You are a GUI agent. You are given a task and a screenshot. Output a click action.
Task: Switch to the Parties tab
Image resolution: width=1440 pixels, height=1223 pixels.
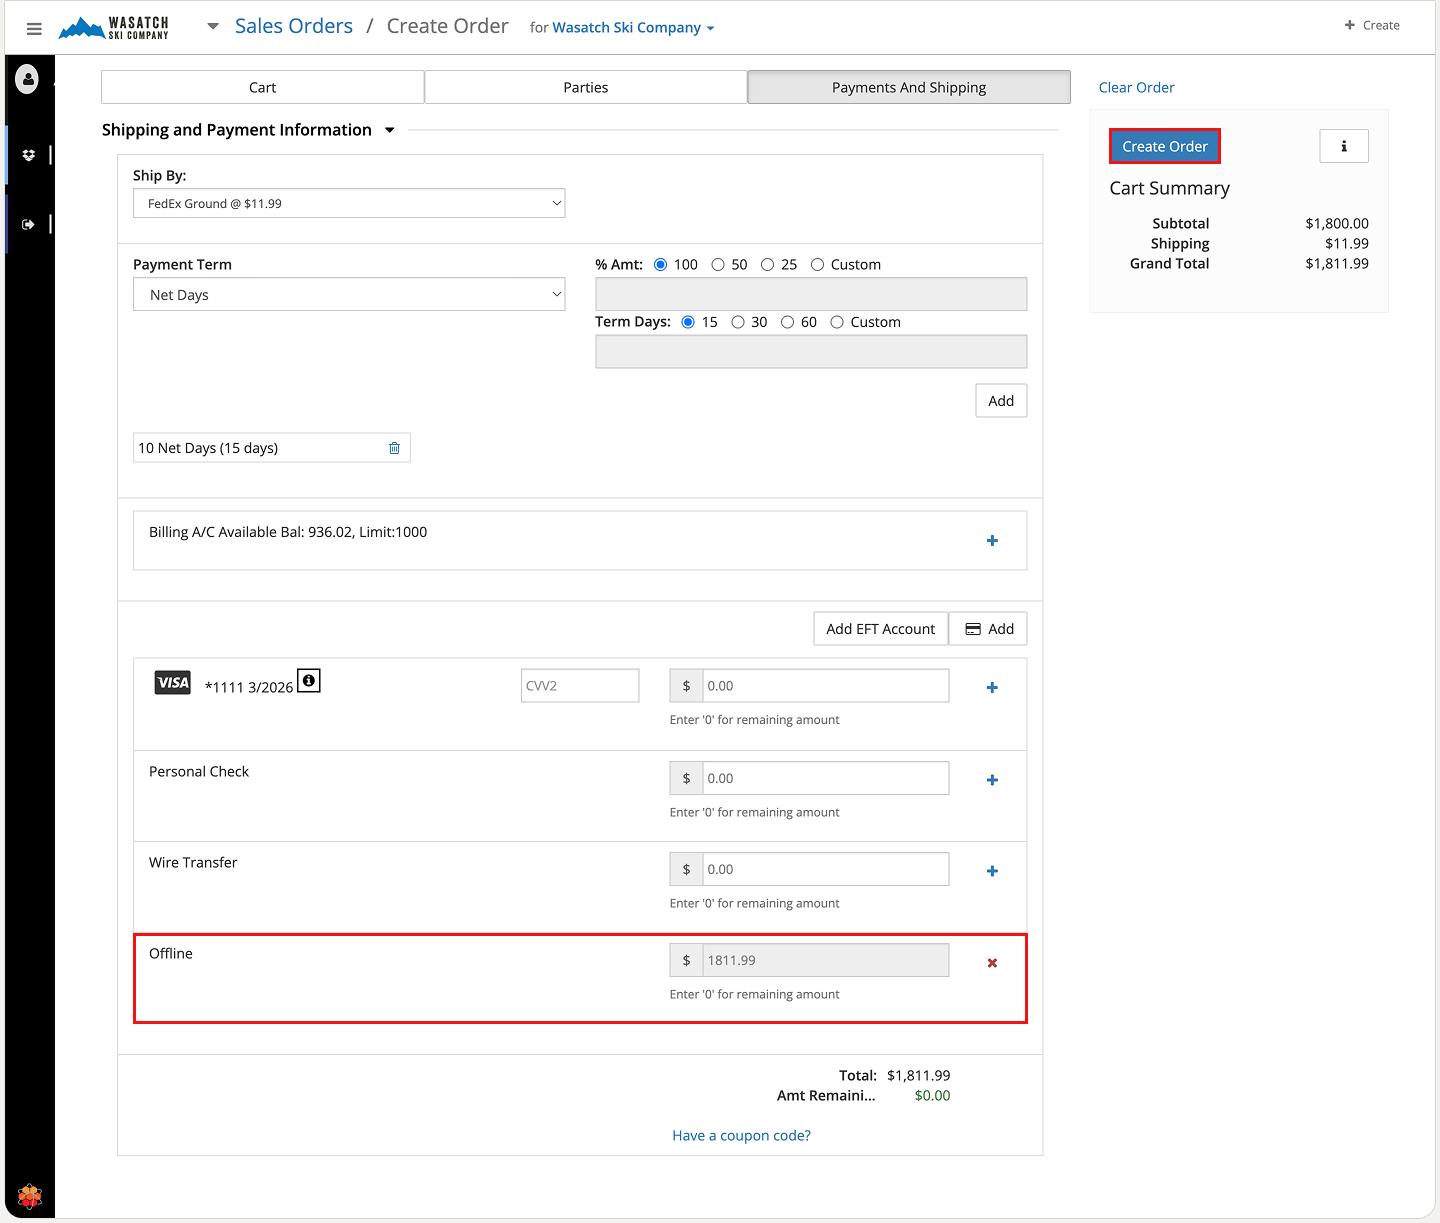point(585,88)
